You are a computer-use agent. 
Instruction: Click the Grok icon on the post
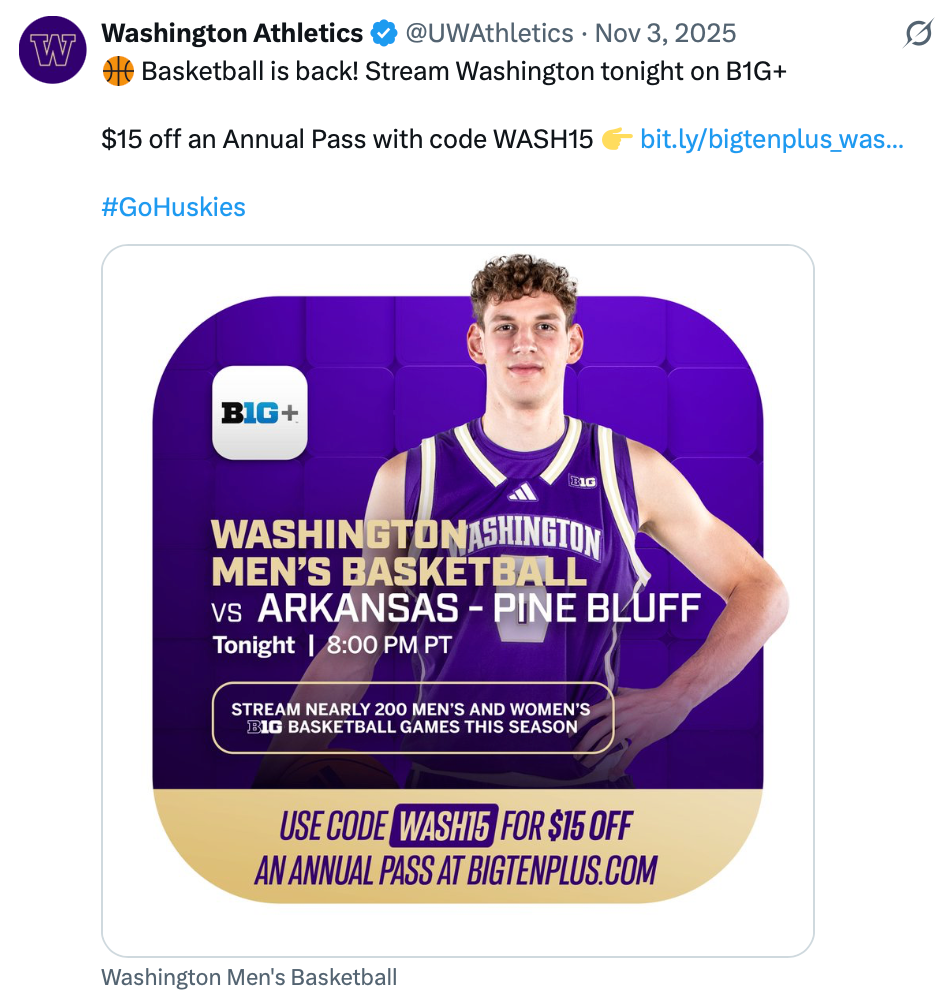(x=917, y=35)
